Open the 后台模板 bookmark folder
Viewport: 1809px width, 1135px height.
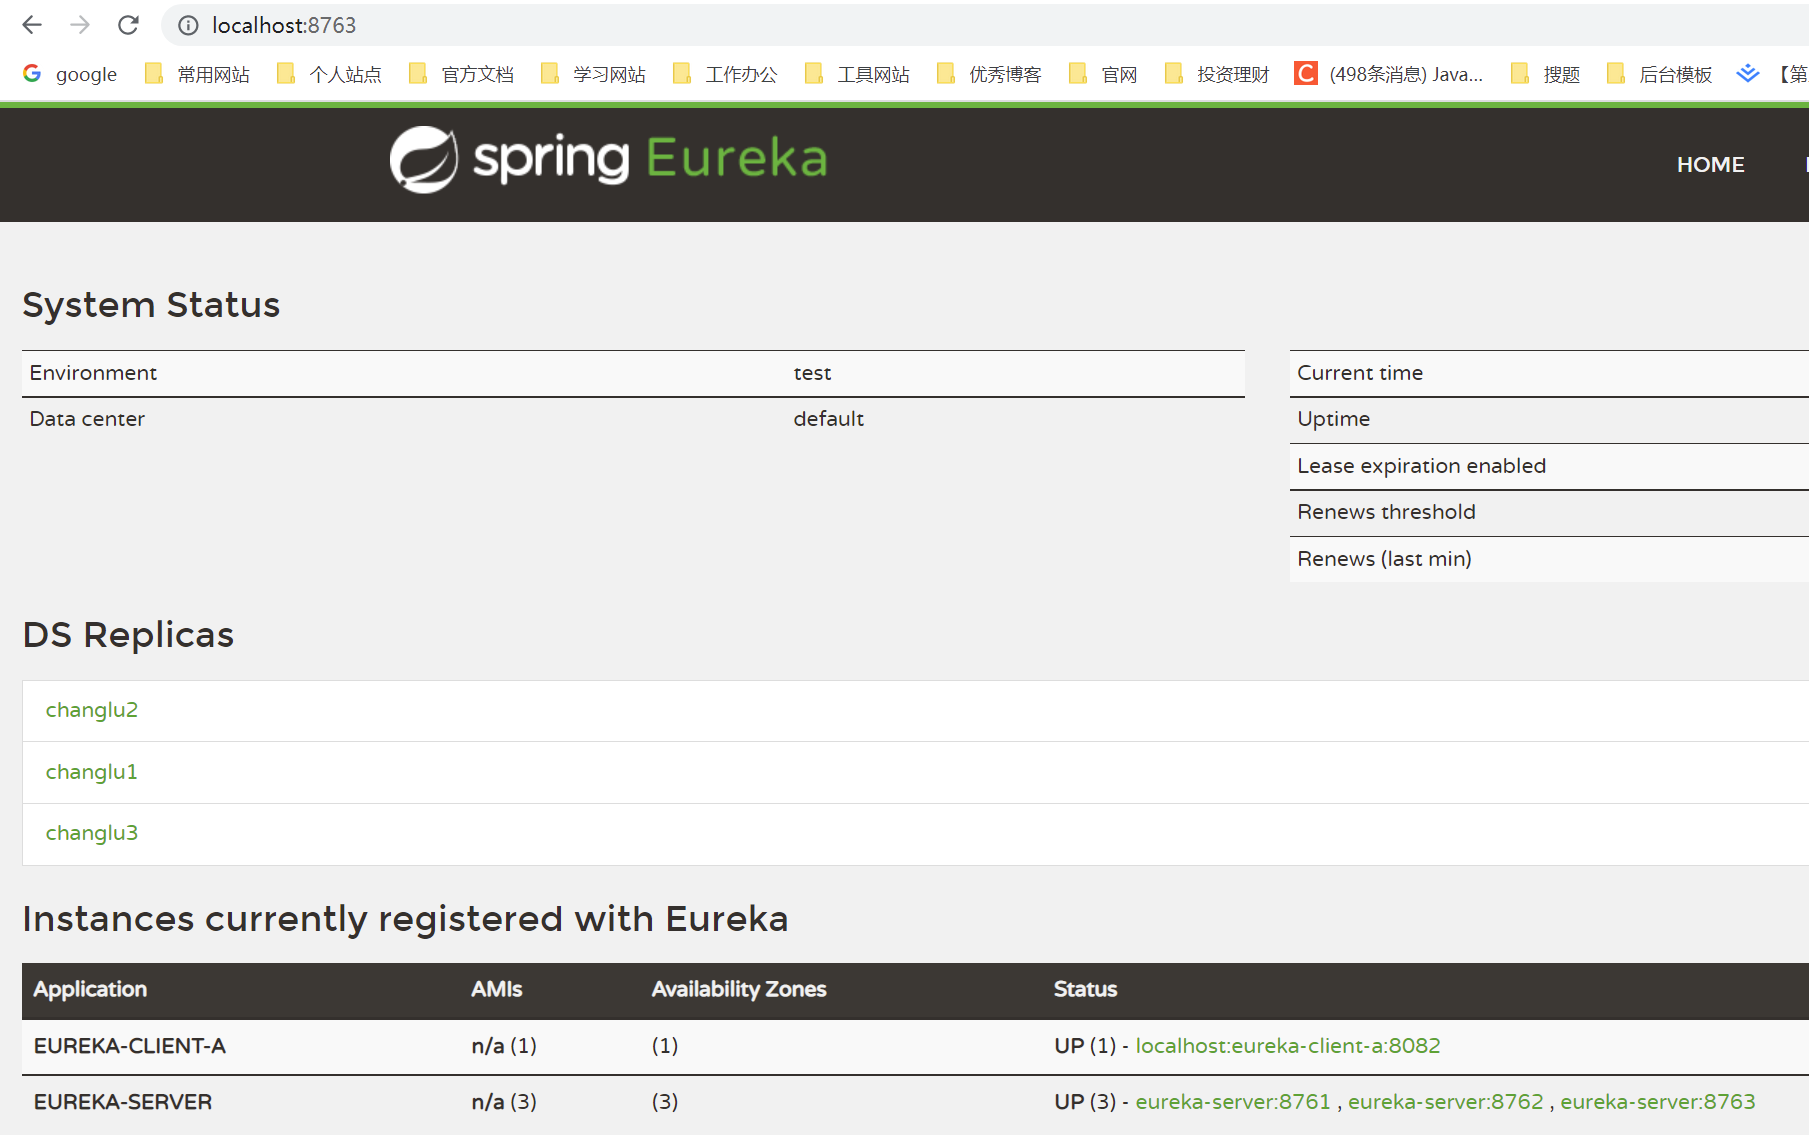coord(1660,74)
